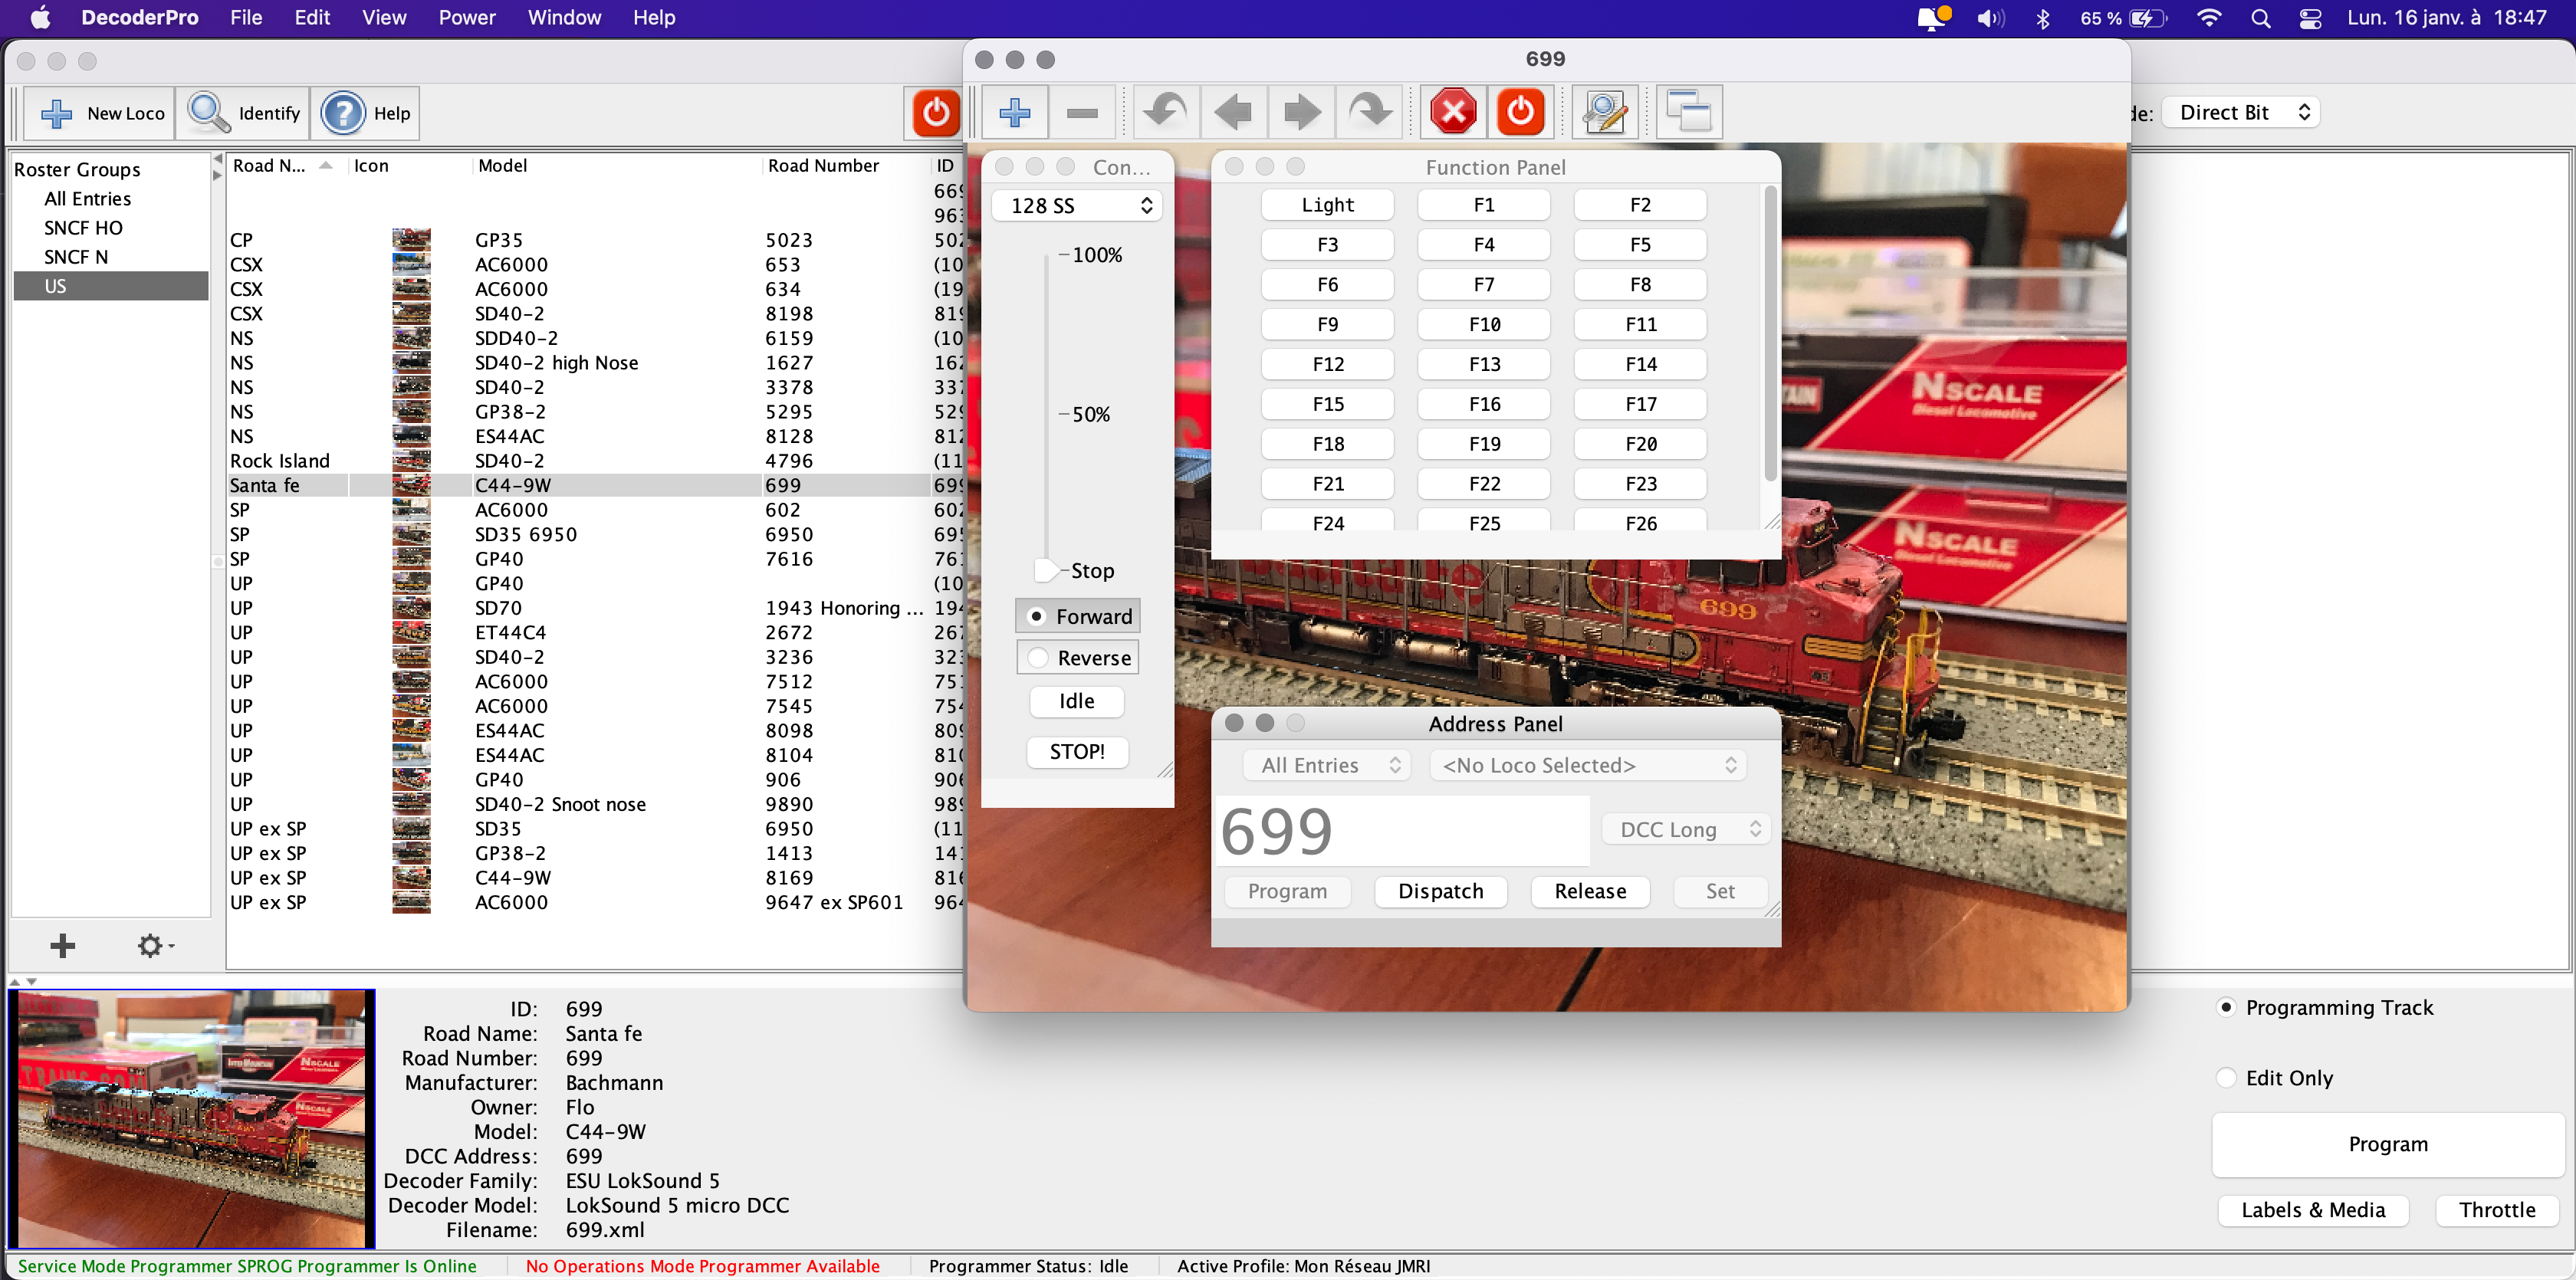The width and height of the screenshot is (2576, 1280).
Task: Toggle function F2
Action: click(x=1639, y=205)
